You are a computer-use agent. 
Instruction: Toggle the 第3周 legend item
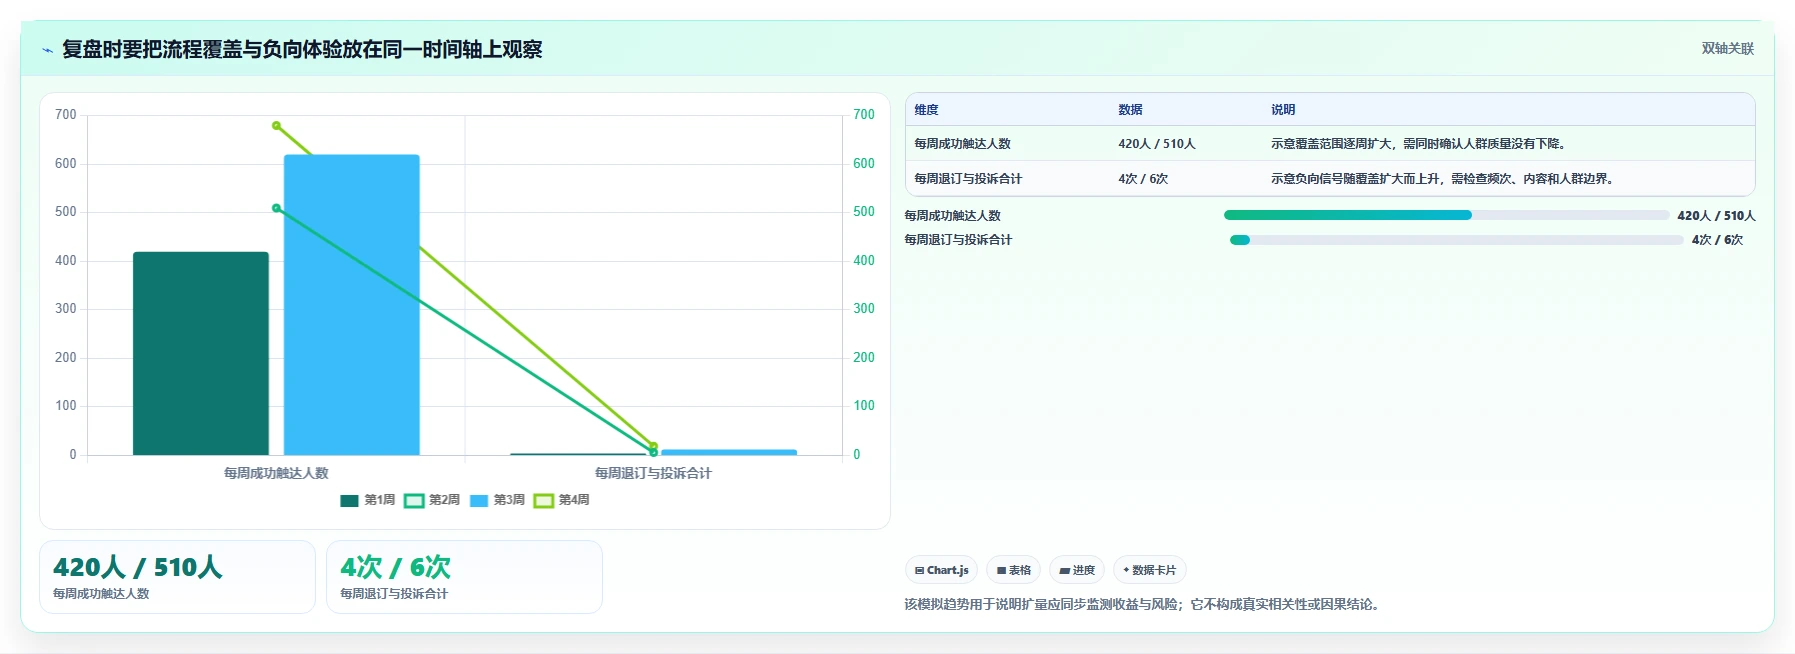[x=497, y=500]
